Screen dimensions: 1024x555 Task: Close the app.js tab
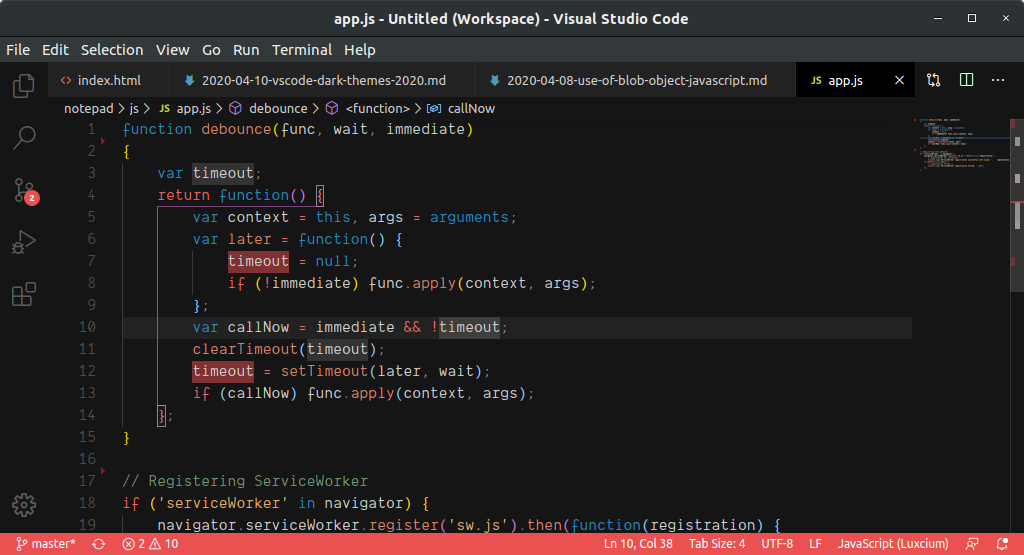point(899,80)
